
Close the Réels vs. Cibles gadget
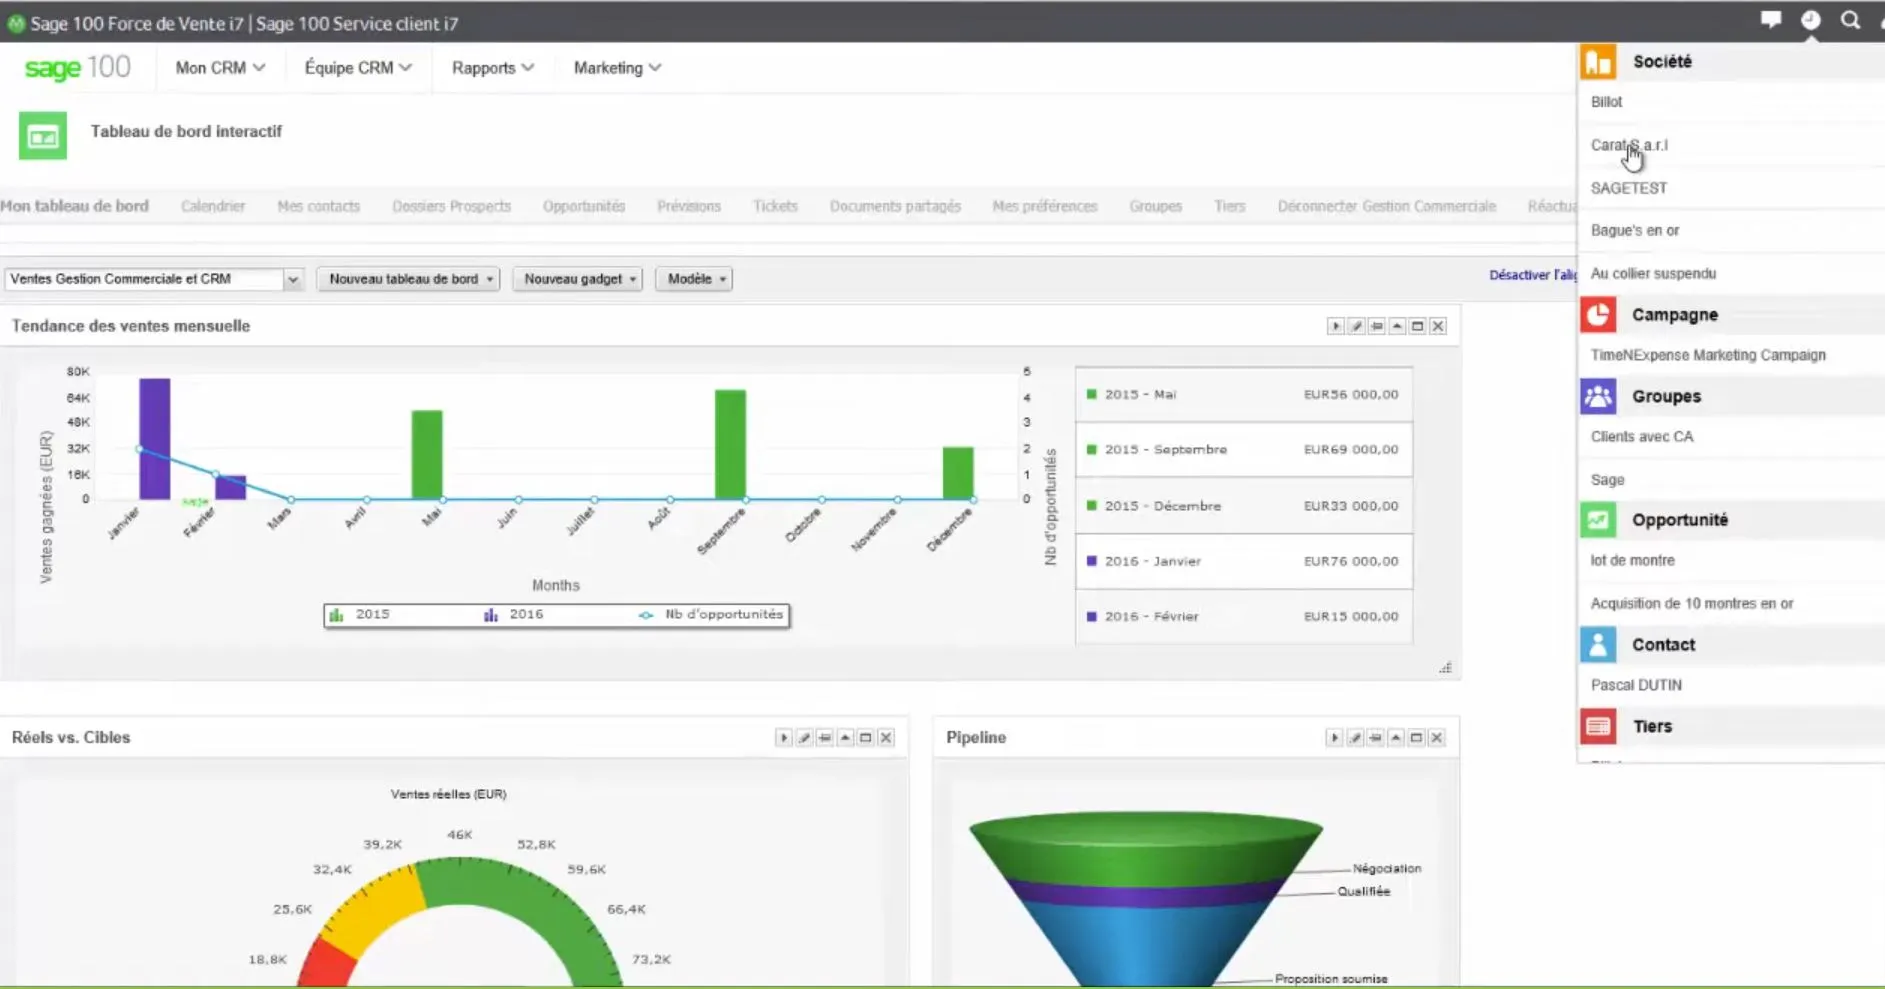pyautogui.click(x=886, y=738)
